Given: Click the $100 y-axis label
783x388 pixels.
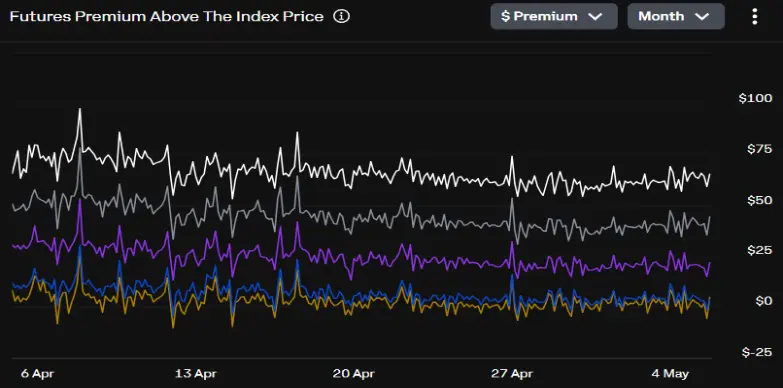Looking at the screenshot, I should (x=756, y=98).
